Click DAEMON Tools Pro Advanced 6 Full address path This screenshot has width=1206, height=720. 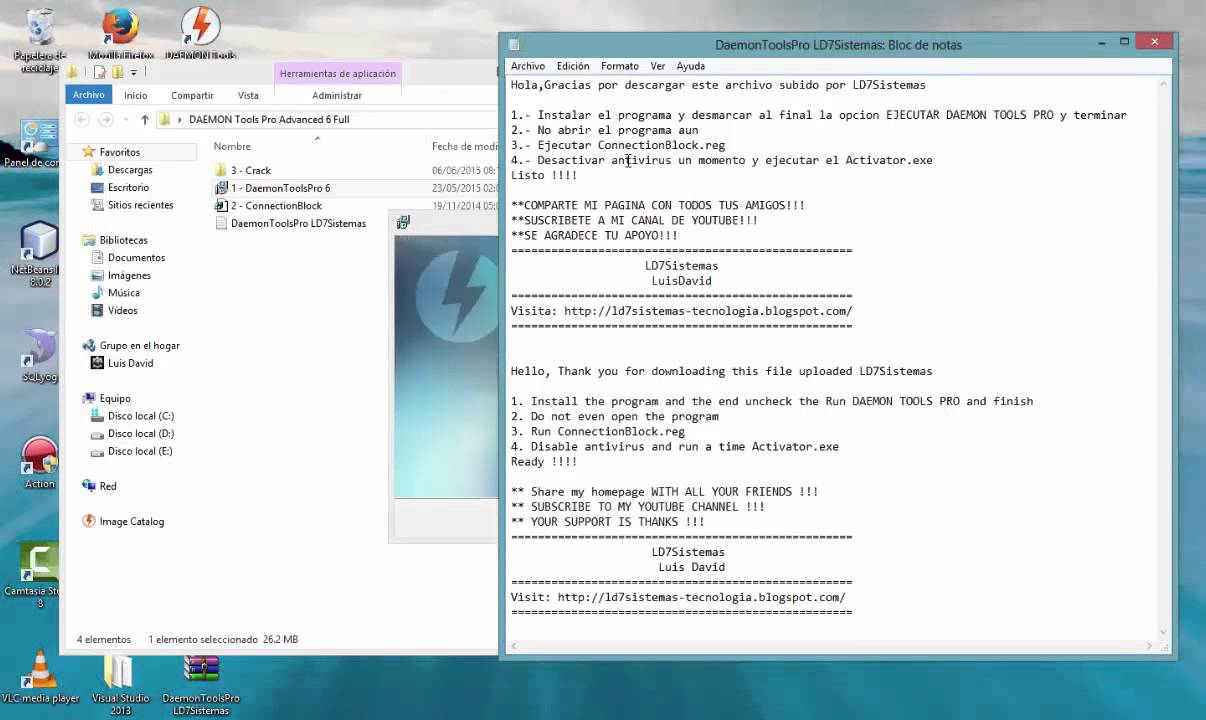(x=269, y=119)
